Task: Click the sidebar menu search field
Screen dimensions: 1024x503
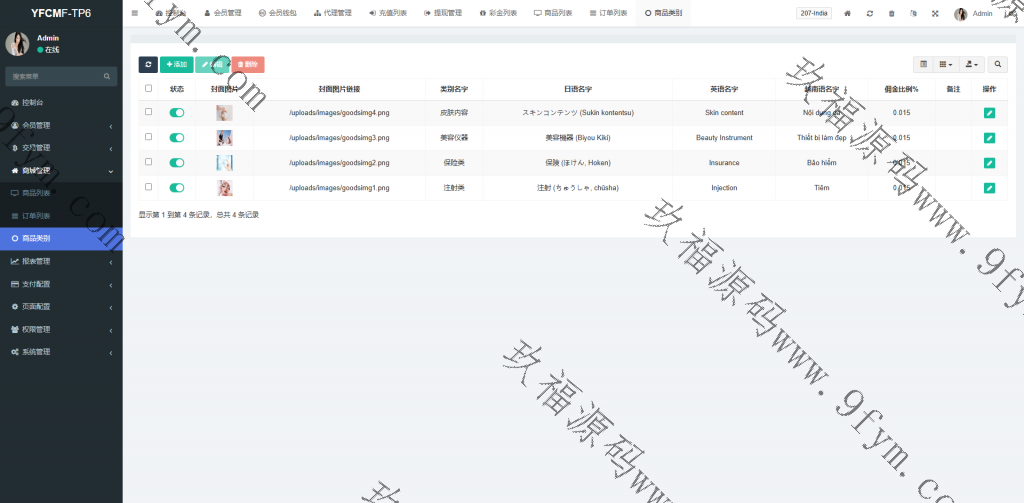Action: click(55, 76)
